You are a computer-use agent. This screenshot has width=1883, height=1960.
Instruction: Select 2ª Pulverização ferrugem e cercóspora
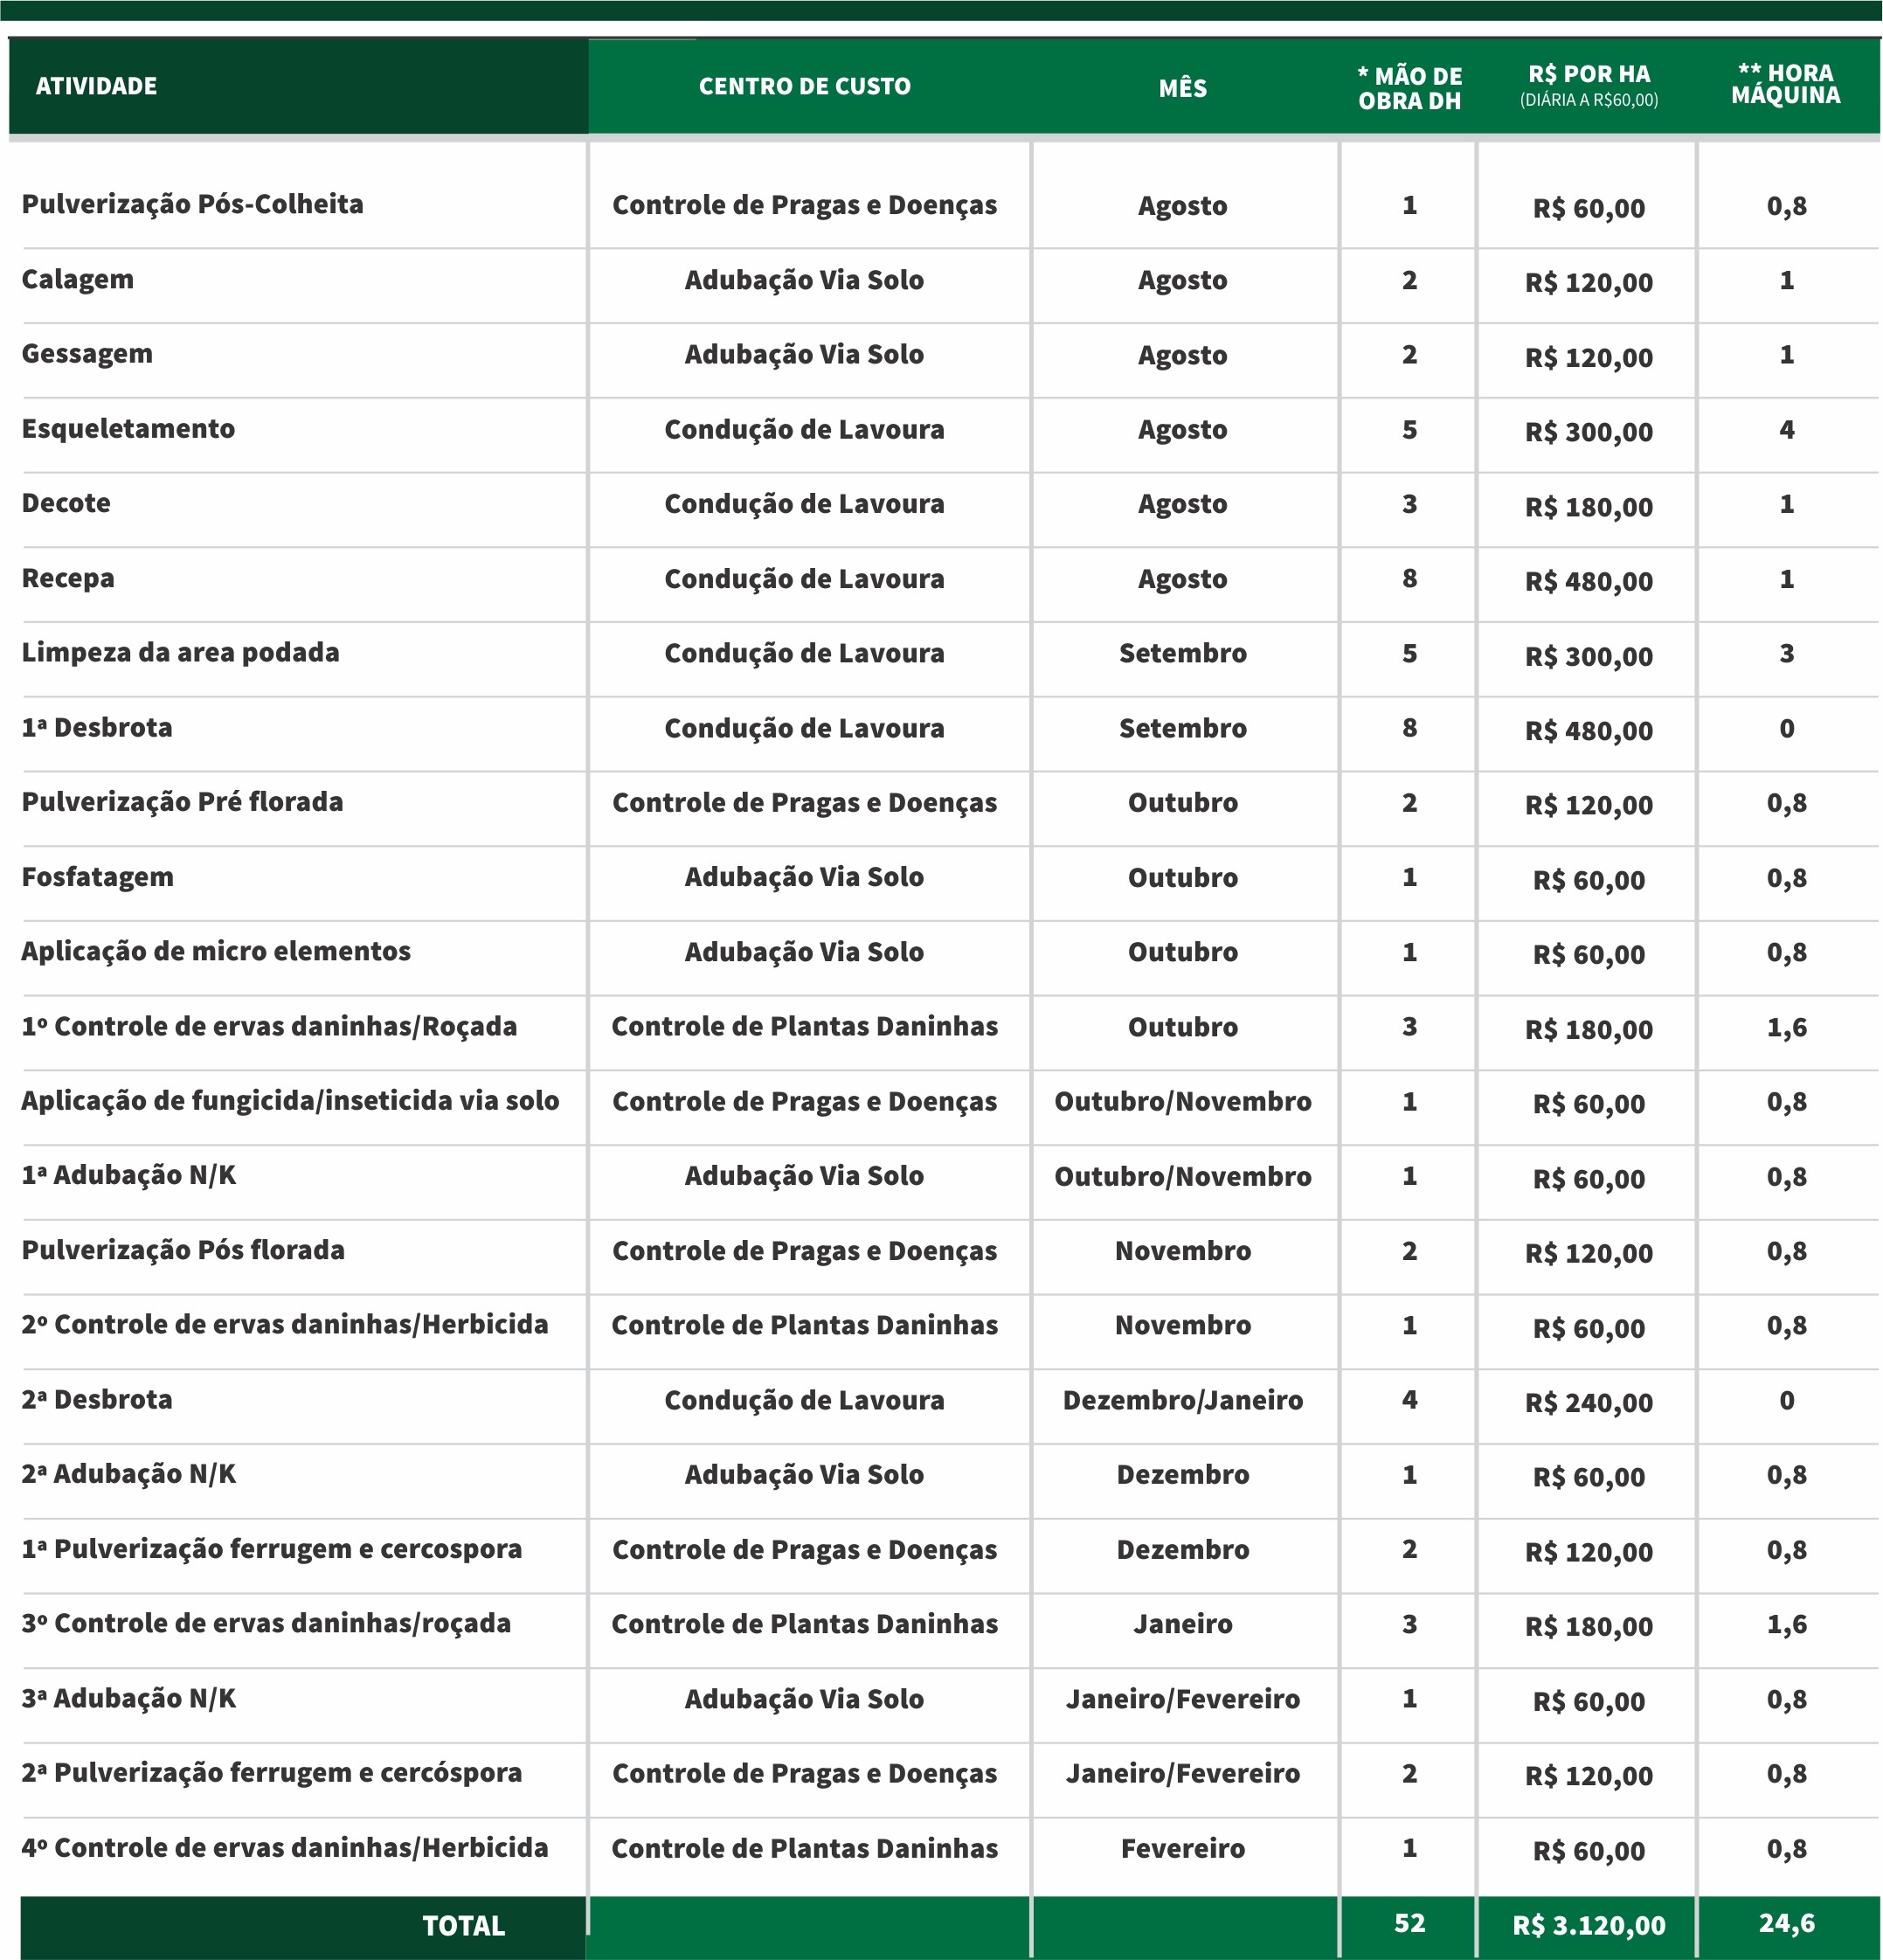point(272,1773)
